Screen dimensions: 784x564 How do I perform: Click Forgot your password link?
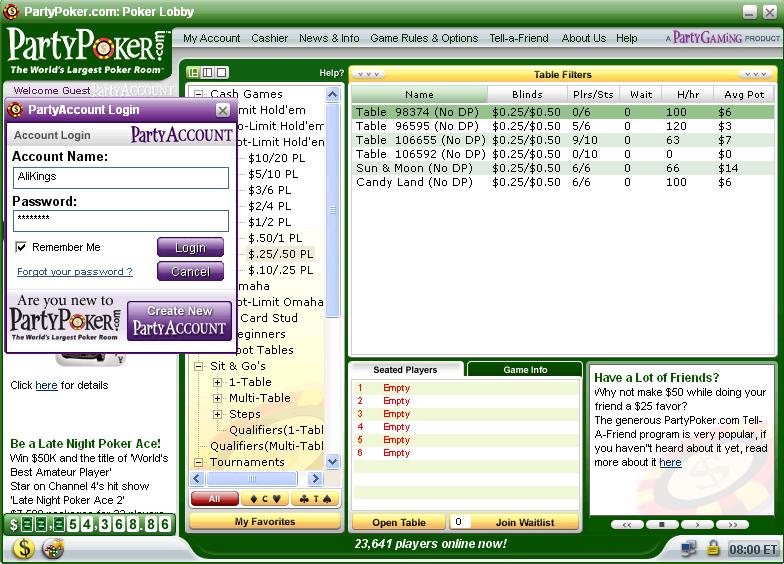74,272
